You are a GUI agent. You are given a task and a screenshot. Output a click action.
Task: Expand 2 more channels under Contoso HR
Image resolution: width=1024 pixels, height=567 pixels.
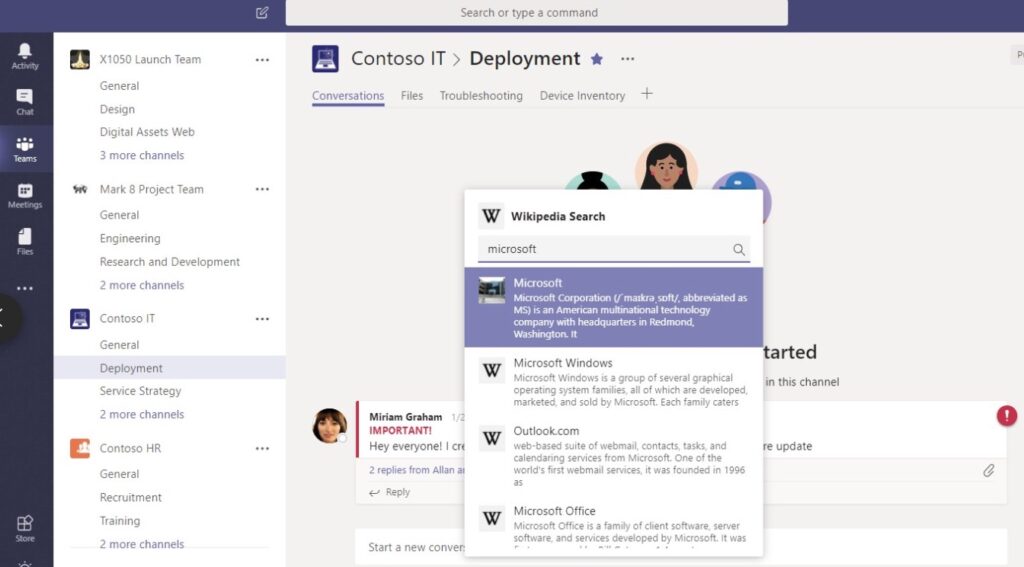[x=142, y=544]
